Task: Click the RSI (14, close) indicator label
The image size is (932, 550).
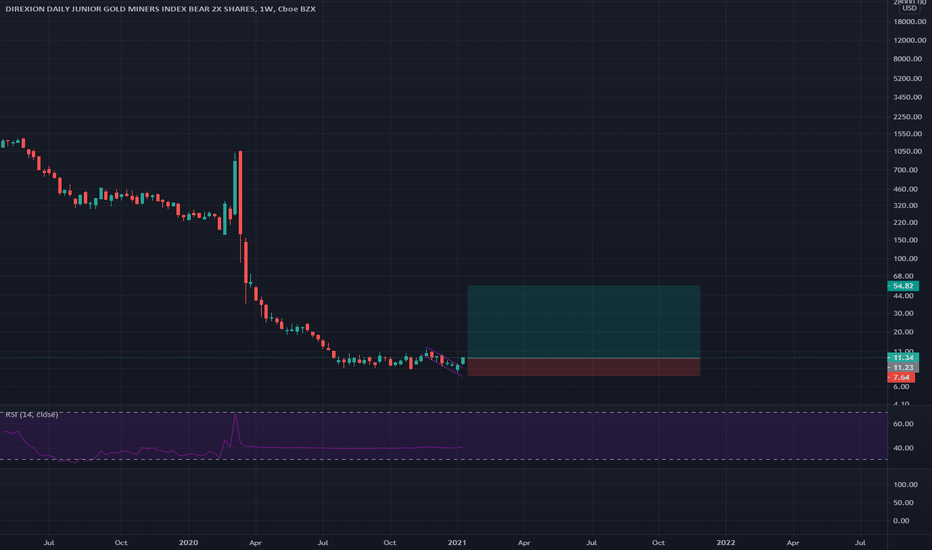Action: (32, 414)
